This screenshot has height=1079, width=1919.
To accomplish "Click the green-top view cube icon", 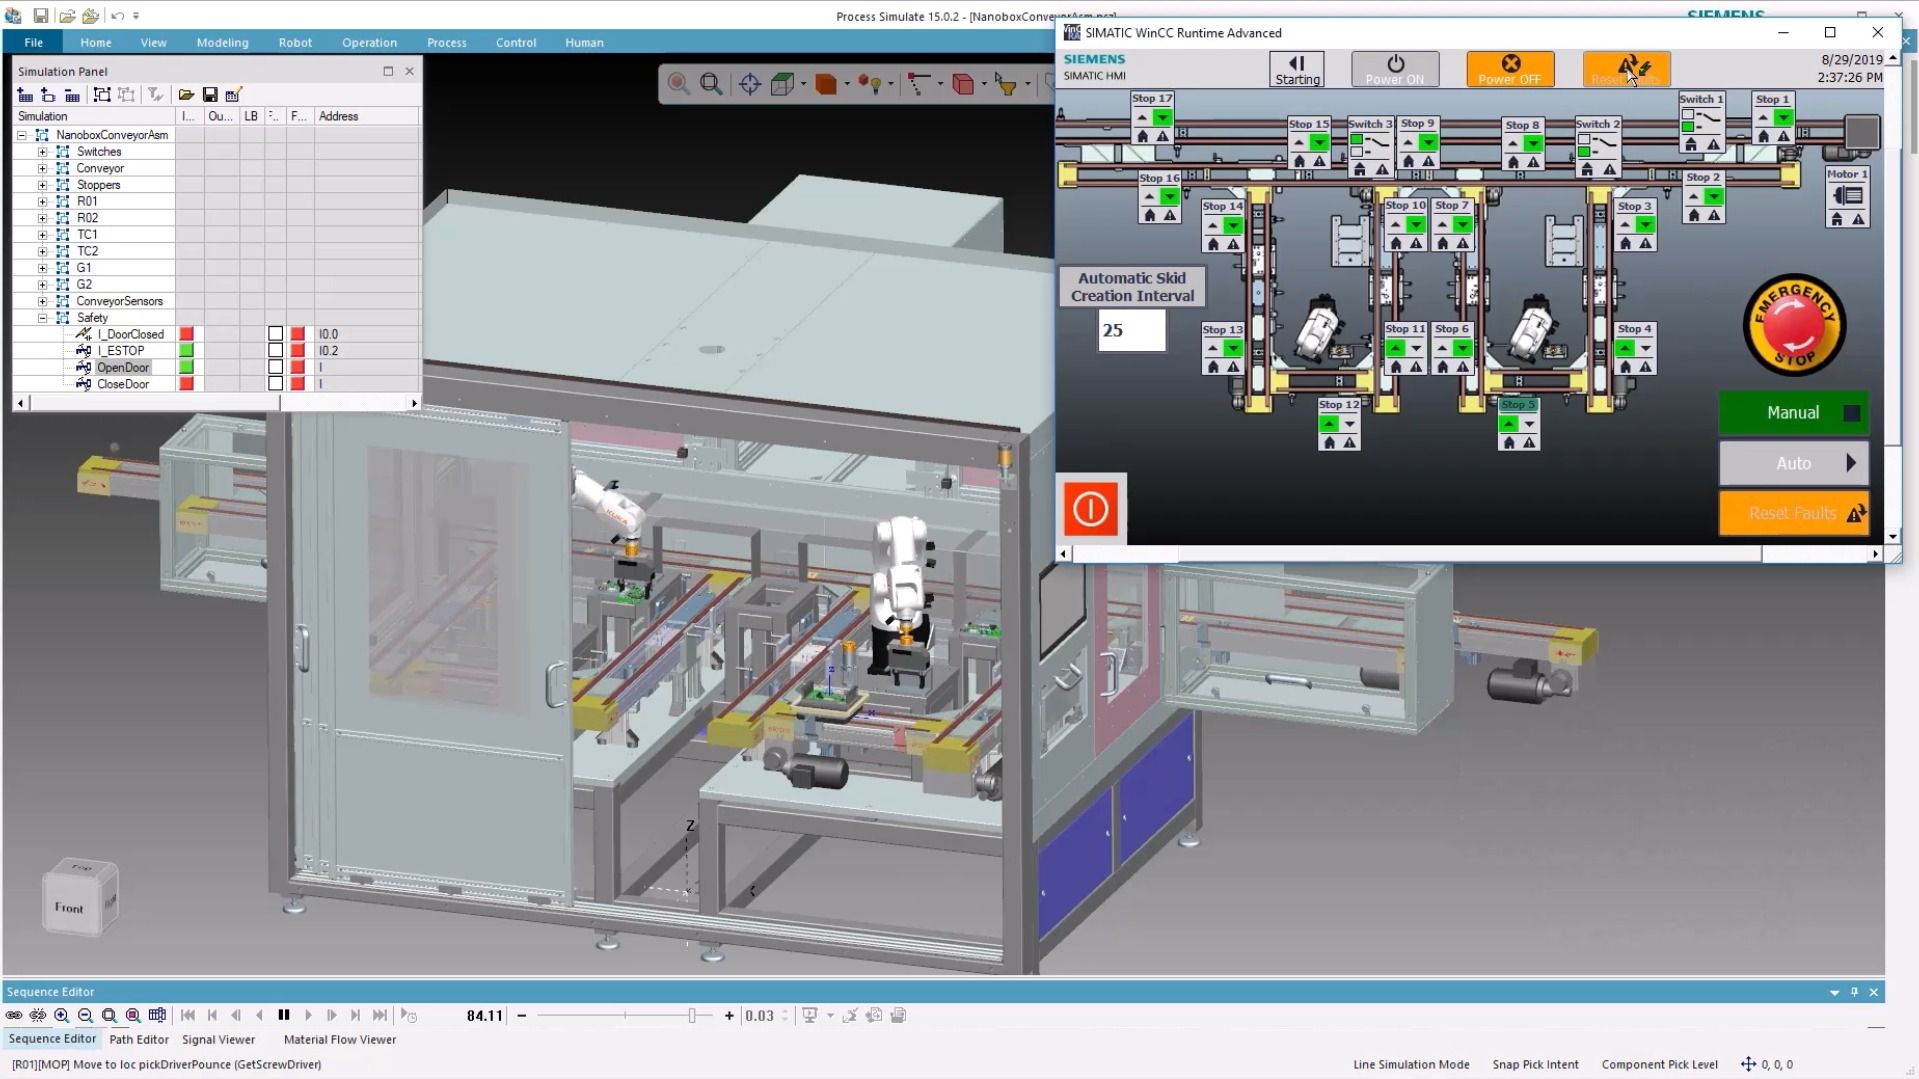I will [782, 84].
